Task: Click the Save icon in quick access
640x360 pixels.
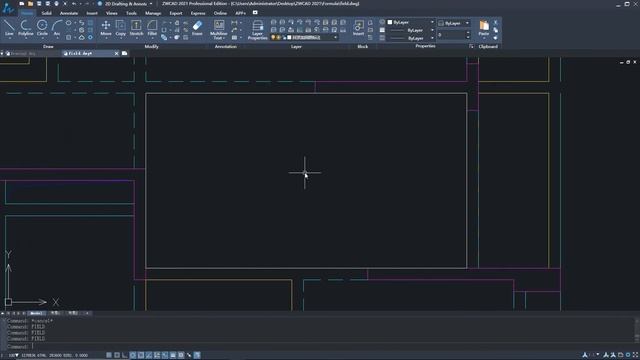Action: 39,4
